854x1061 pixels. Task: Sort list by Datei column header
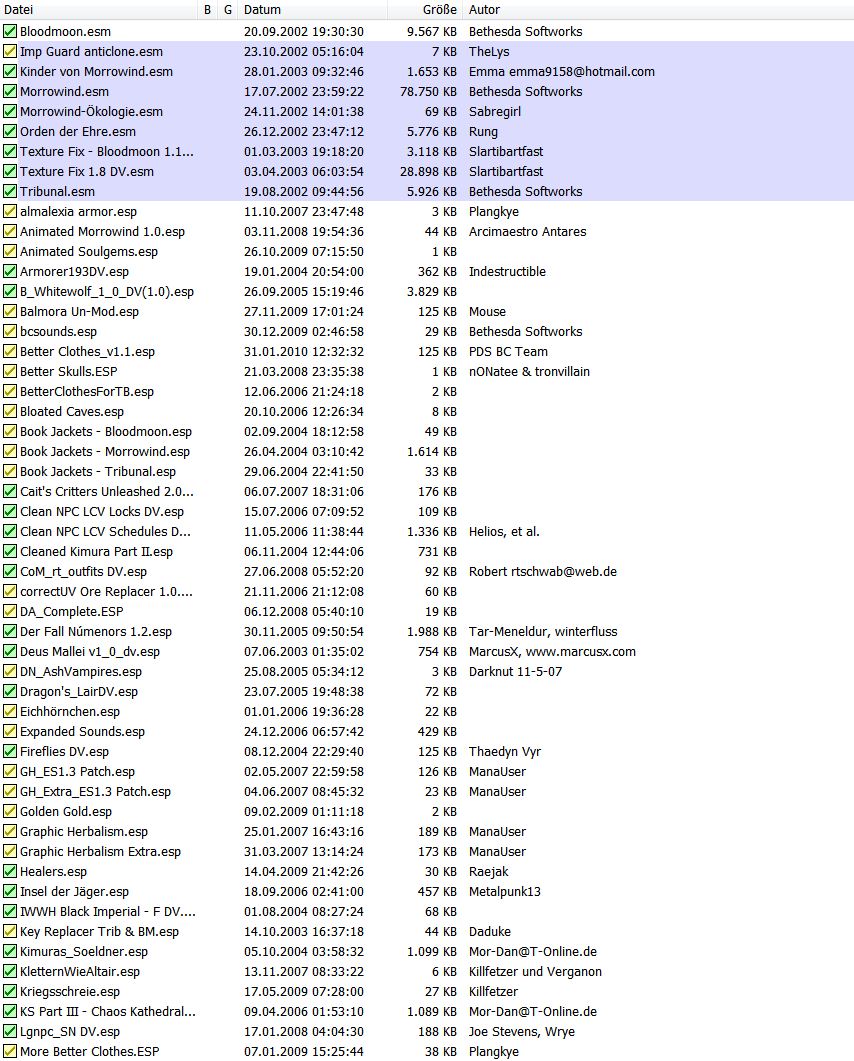pyautogui.click(x=100, y=9)
